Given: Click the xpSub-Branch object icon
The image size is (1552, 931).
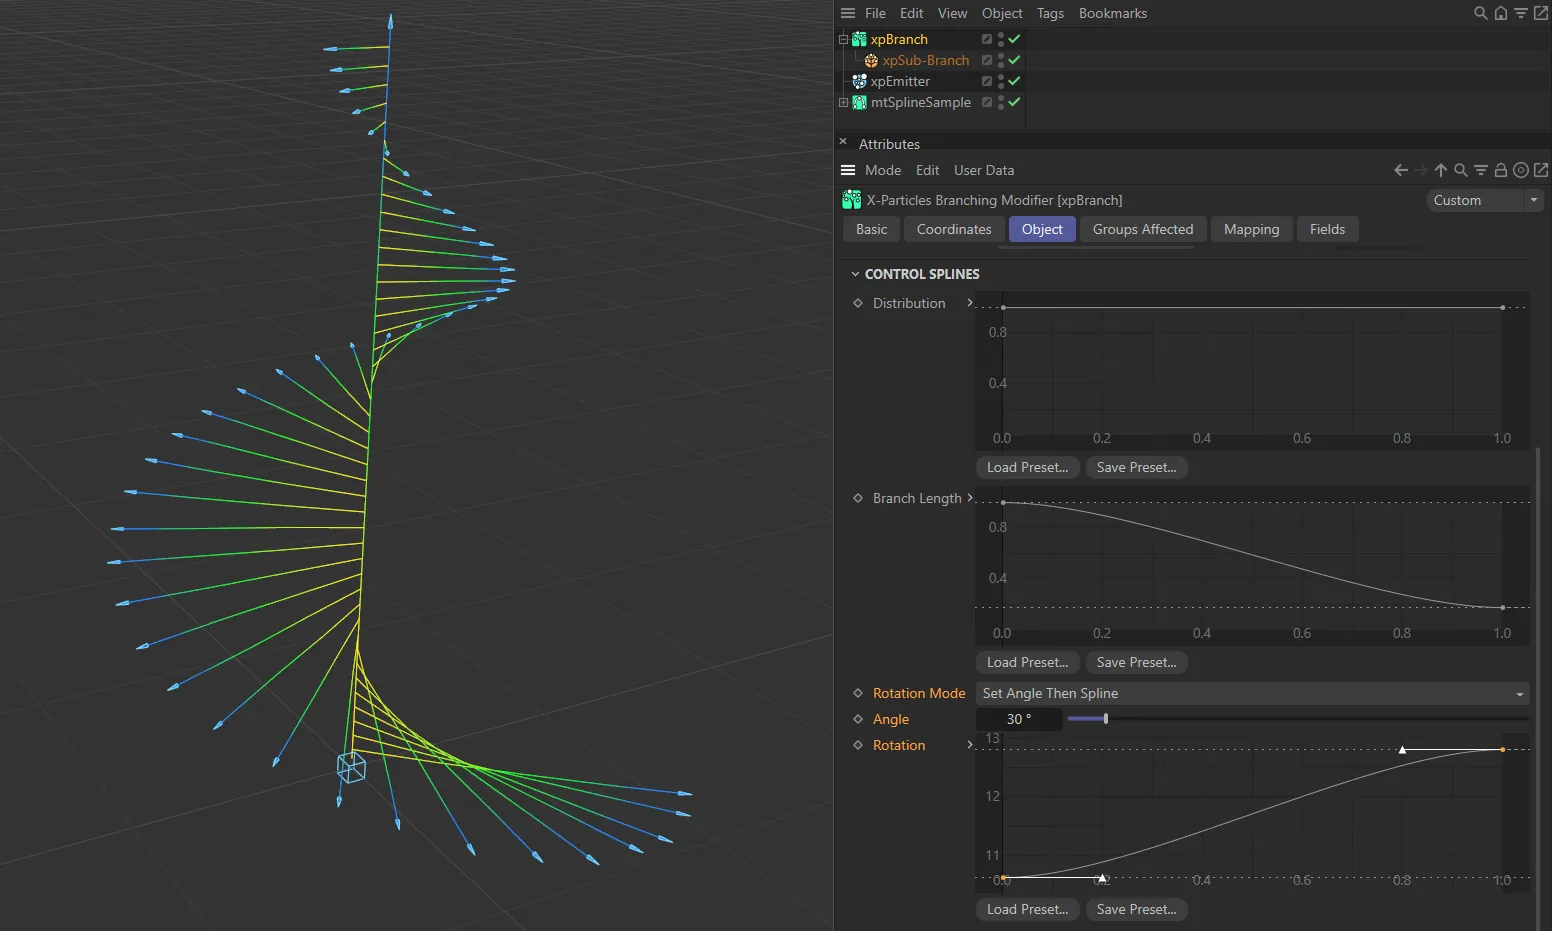Looking at the screenshot, I should 869,60.
